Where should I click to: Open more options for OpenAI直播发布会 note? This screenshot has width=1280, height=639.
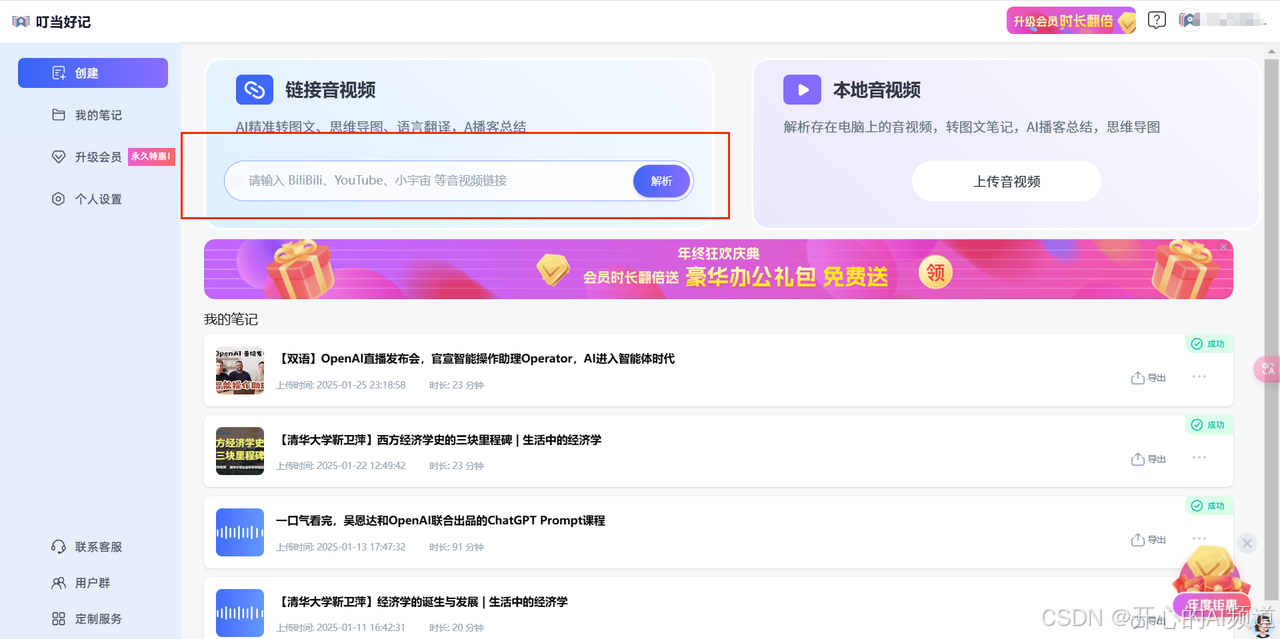click(1200, 377)
